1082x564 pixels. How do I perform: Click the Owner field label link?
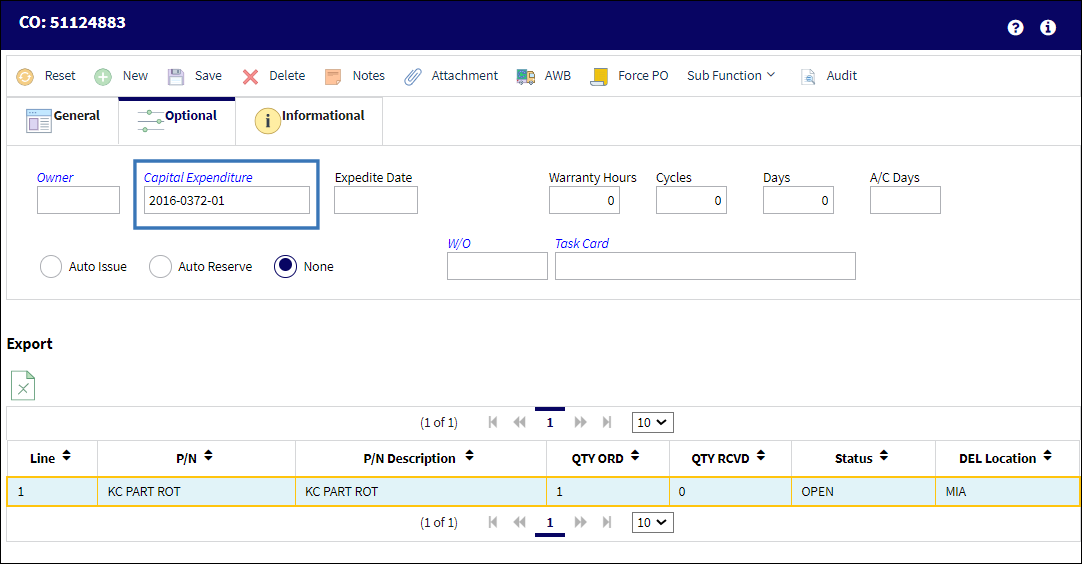click(x=55, y=177)
